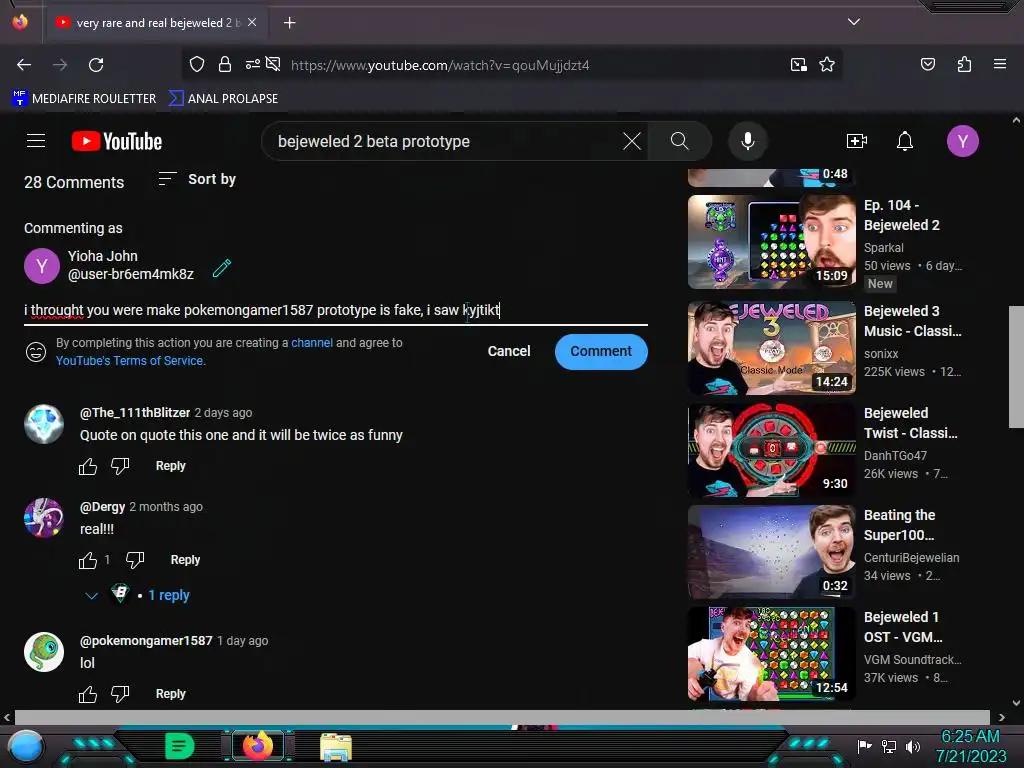The image size is (1024, 768).
Task: Open the Pocket save icon
Action: coord(927,64)
